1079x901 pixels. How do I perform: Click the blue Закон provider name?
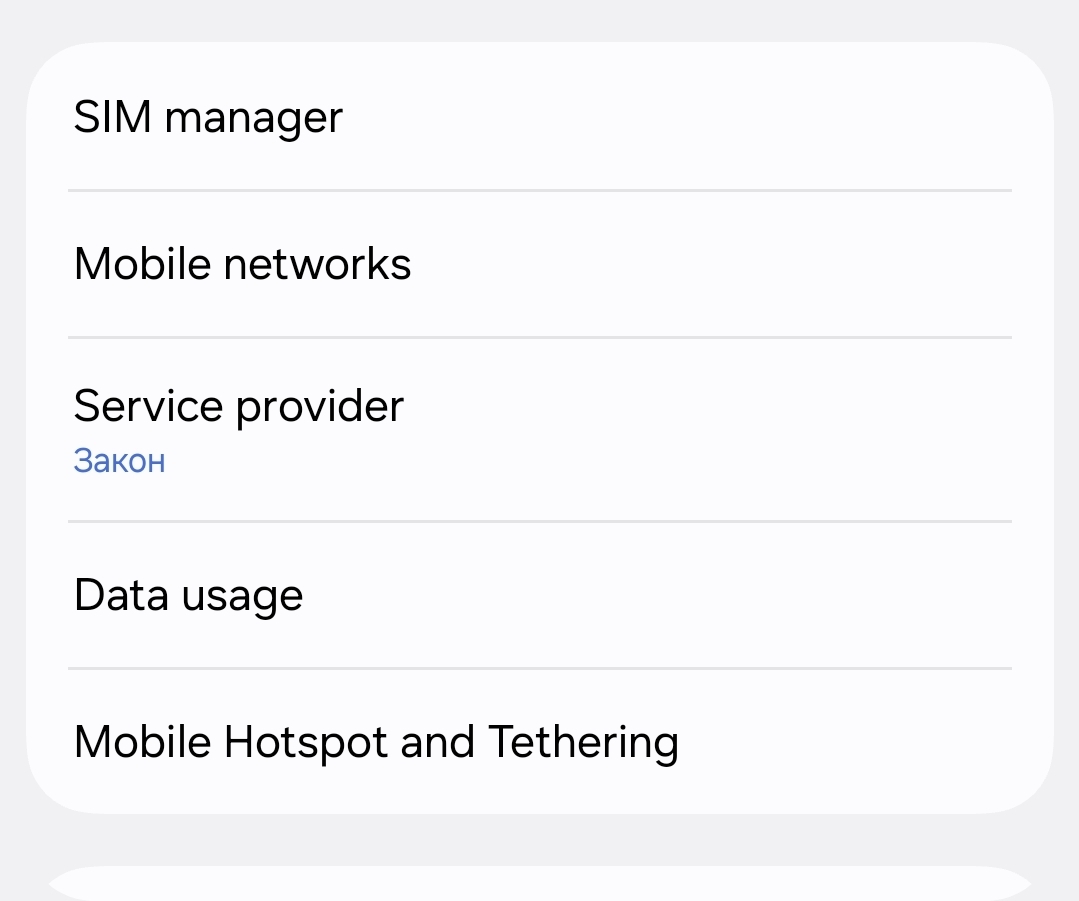pyautogui.click(x=119, y=461)
